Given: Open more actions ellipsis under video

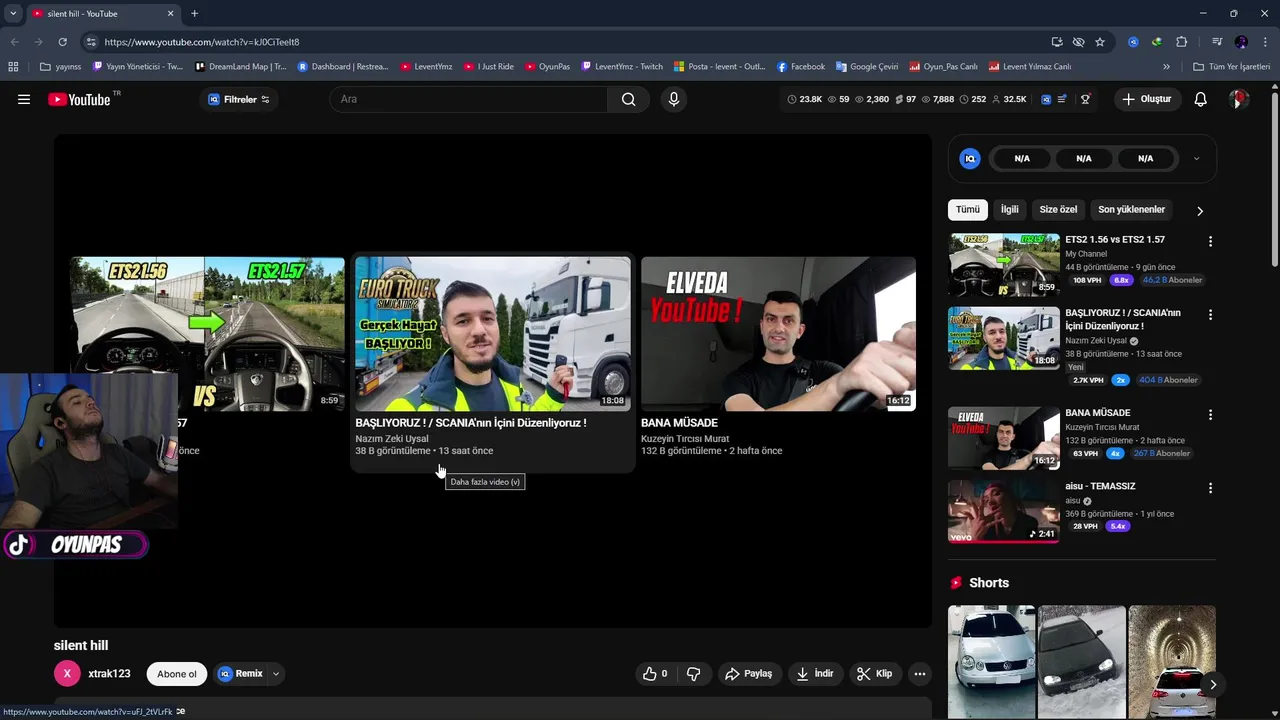Looking at the screenshot, I should [920, 674].
